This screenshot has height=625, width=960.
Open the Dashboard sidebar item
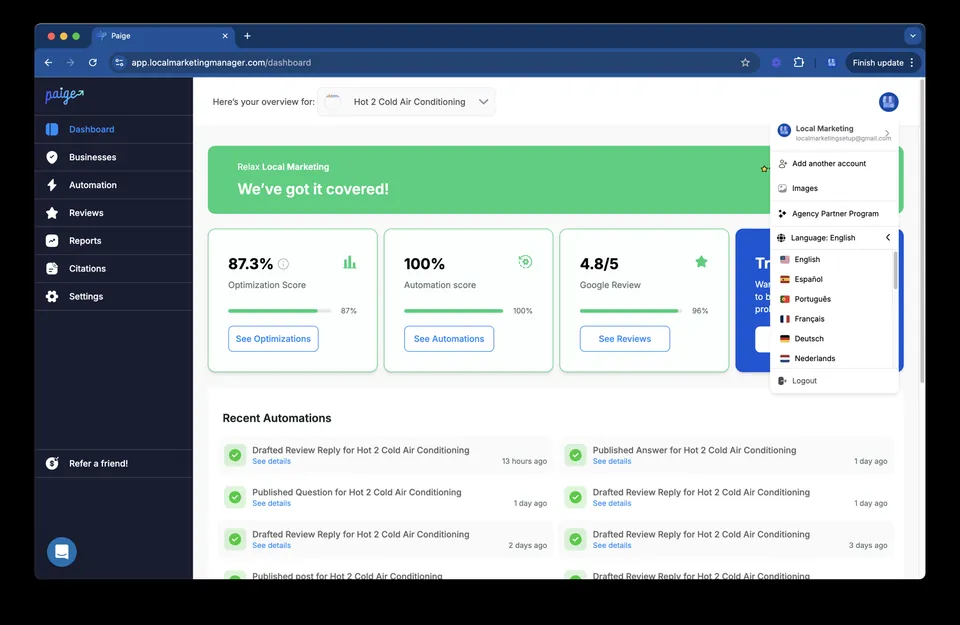tap(114, 129)
